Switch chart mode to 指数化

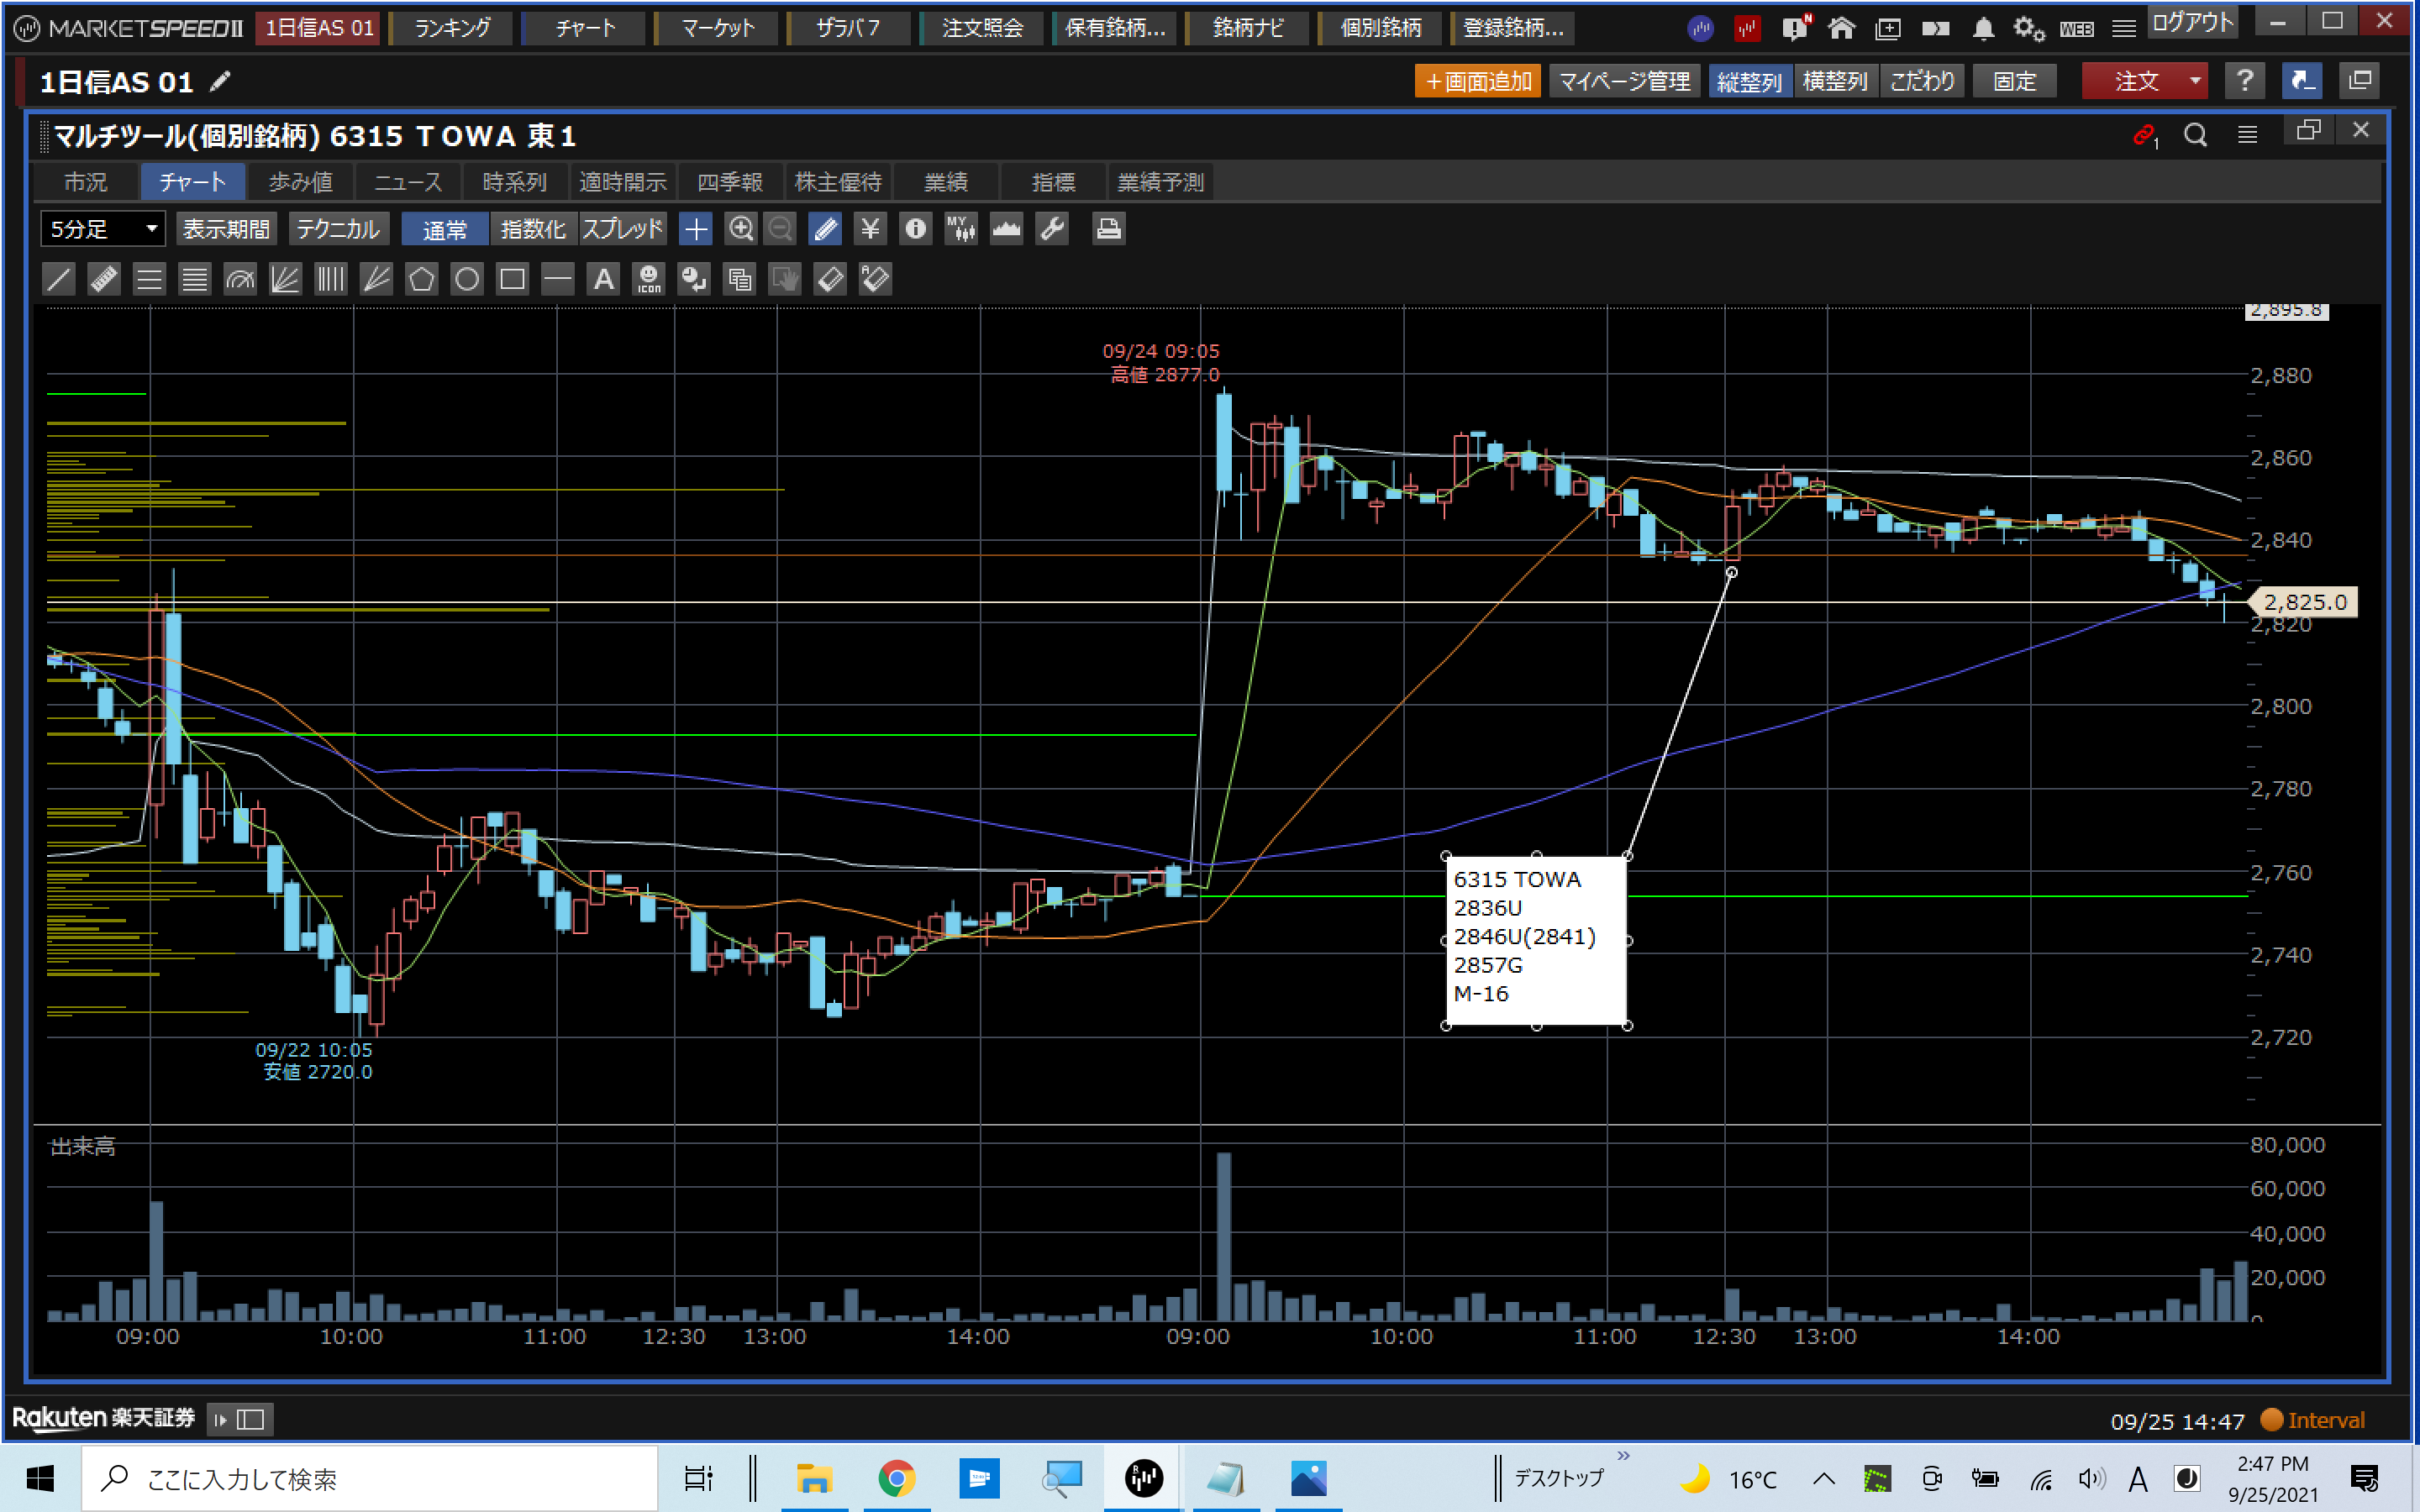click(532, 229)
